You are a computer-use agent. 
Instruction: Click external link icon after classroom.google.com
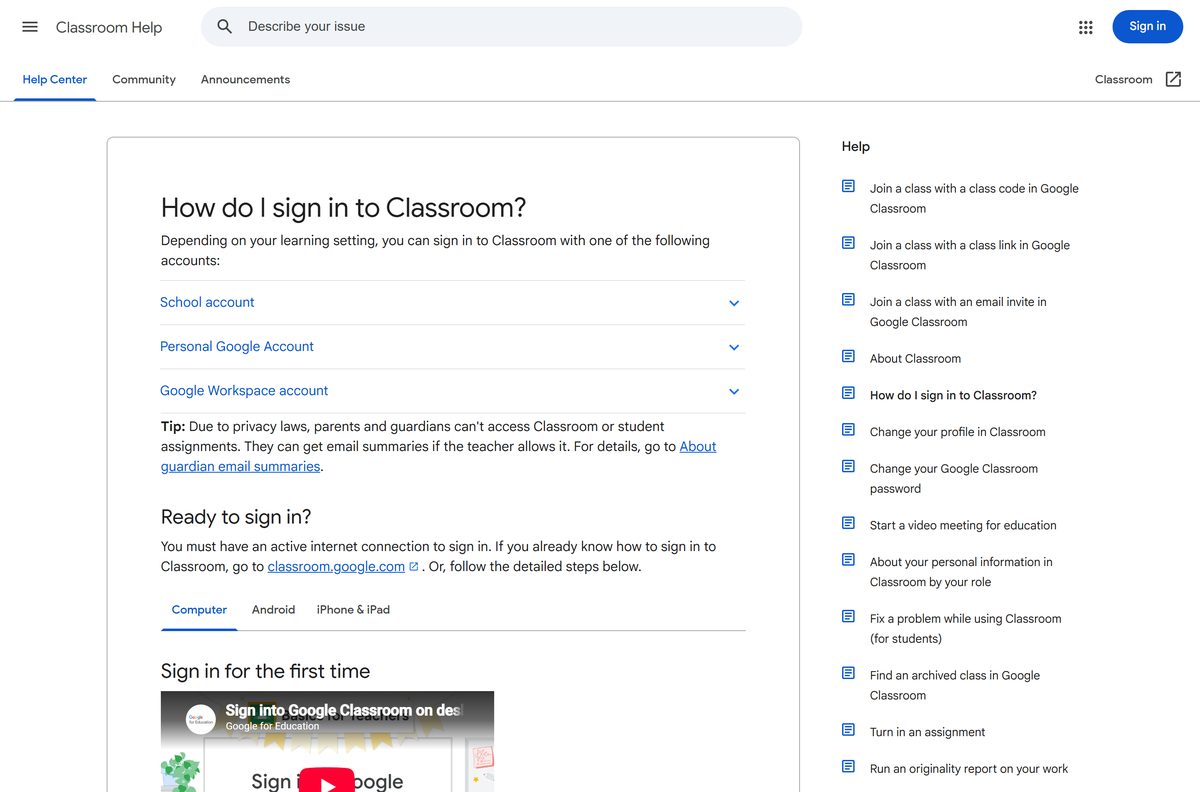tap(414, 567)
